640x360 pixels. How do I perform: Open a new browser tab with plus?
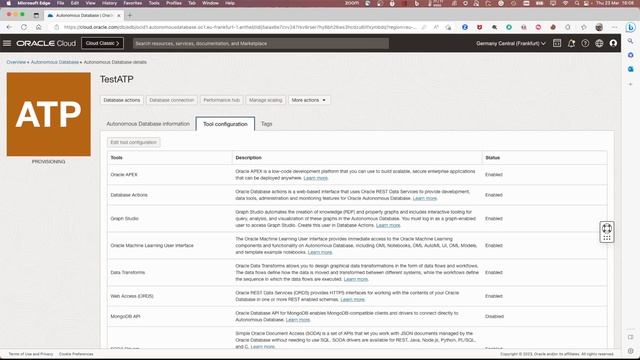(x=130, y=16)
